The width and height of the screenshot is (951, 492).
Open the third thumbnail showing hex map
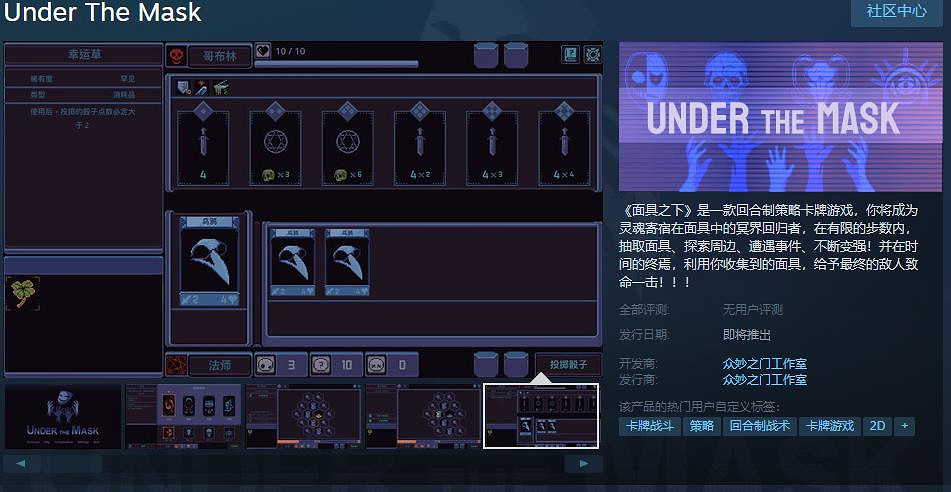pos(304,416)
